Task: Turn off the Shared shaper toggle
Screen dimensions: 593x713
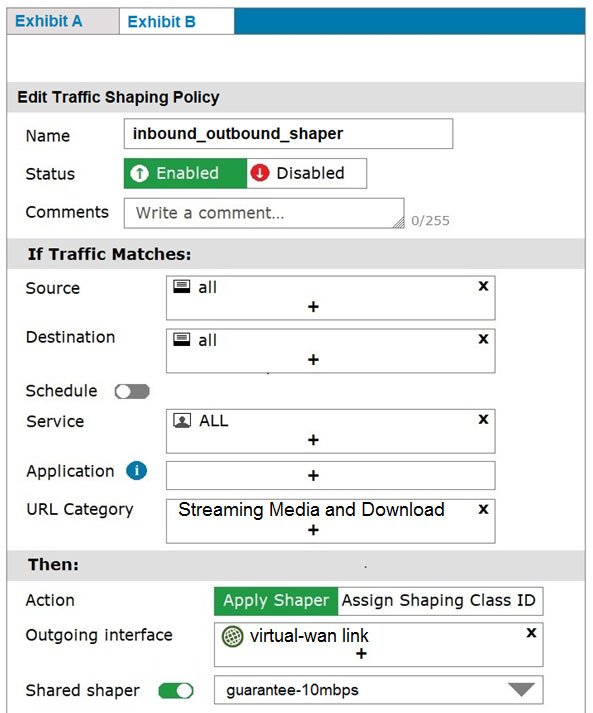Action: [x=176, y=691]
